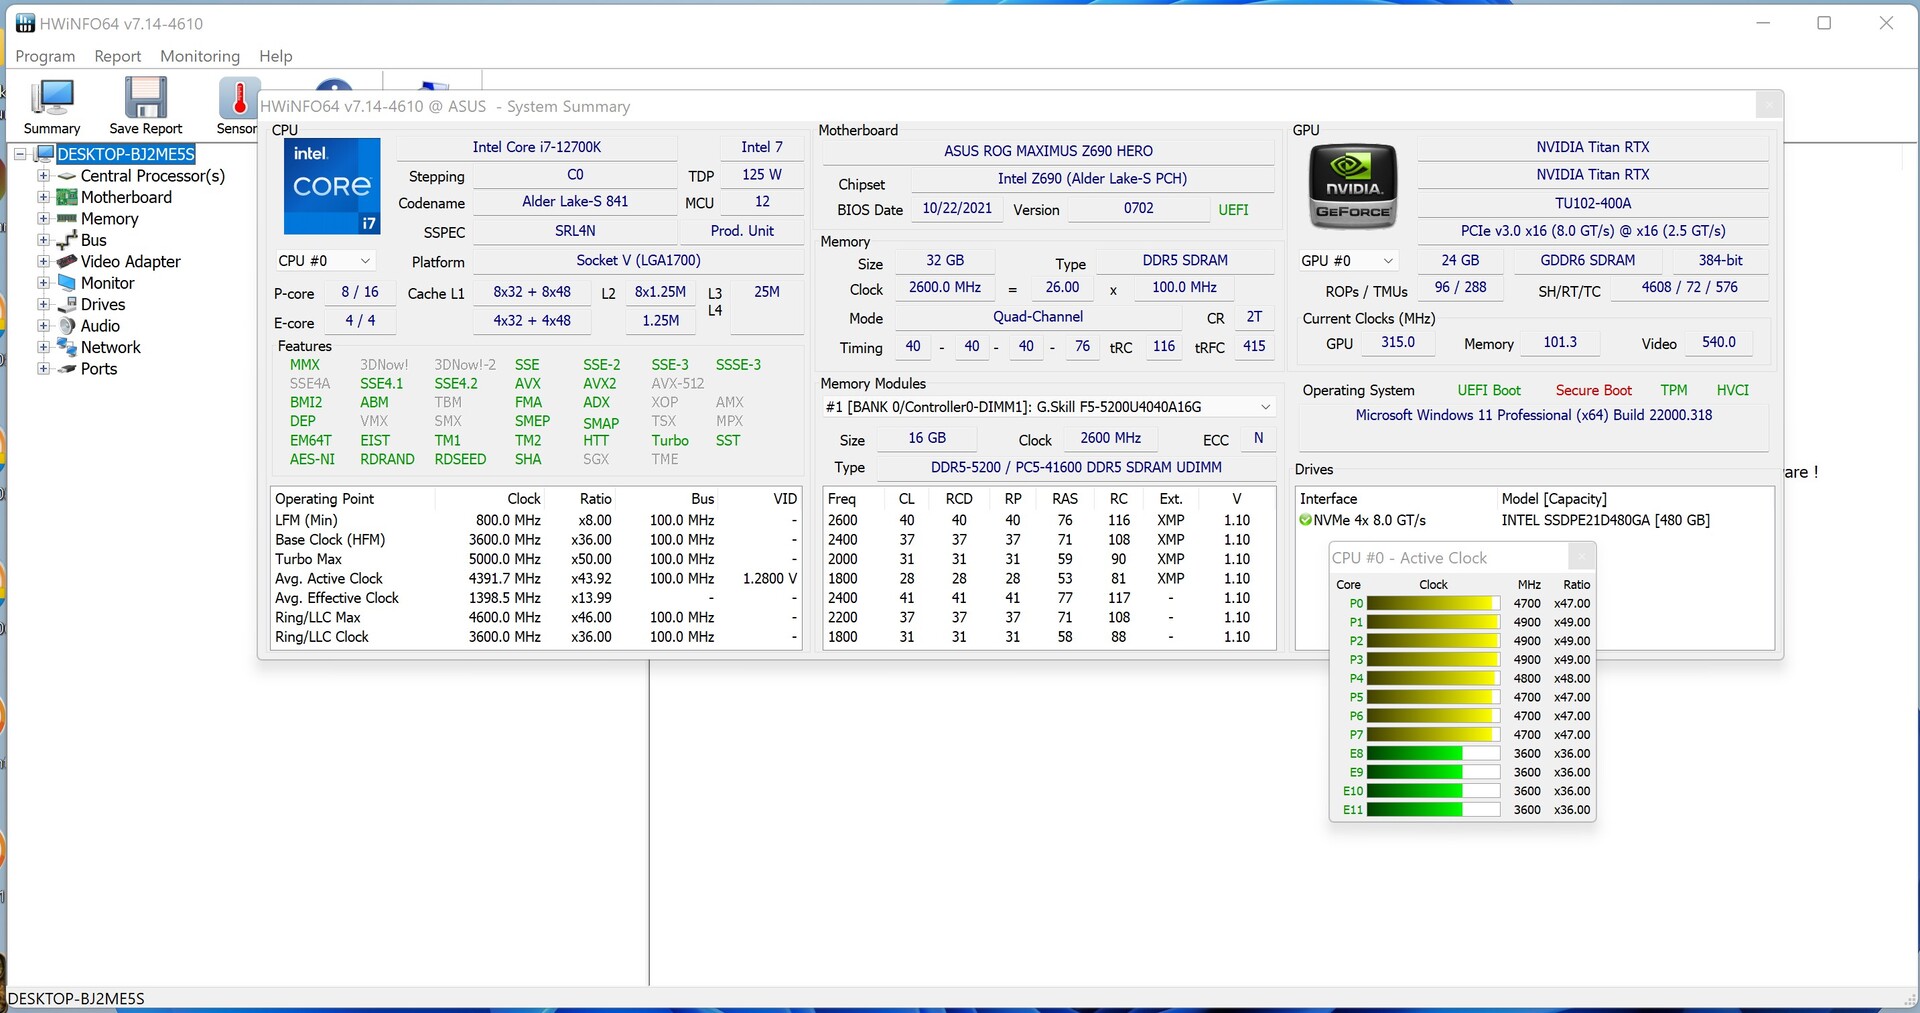Image resolution: width=1920 pixels, height=1013 pixels.
Task: Click the Video Adapter tree icon
Action: [x=67, y=262]
